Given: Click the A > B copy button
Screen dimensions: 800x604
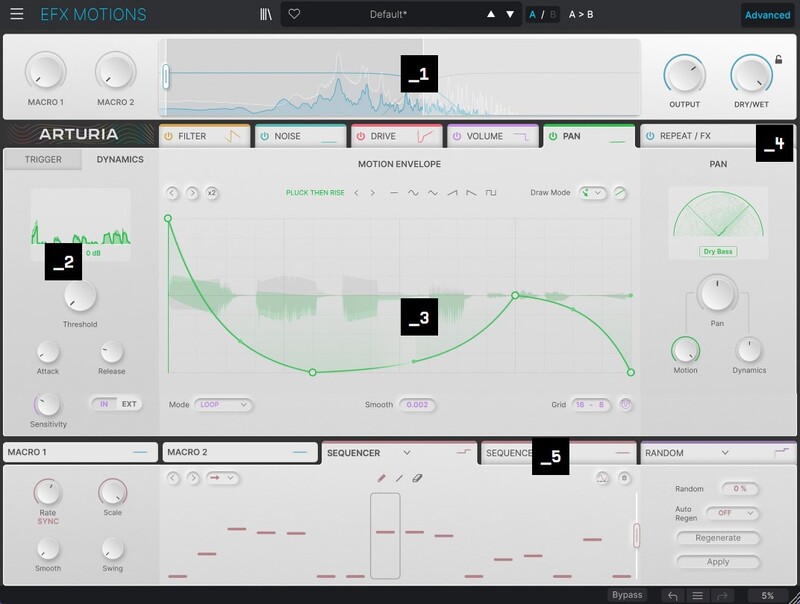Looking at the screenshot, I should tap(581, 14).
